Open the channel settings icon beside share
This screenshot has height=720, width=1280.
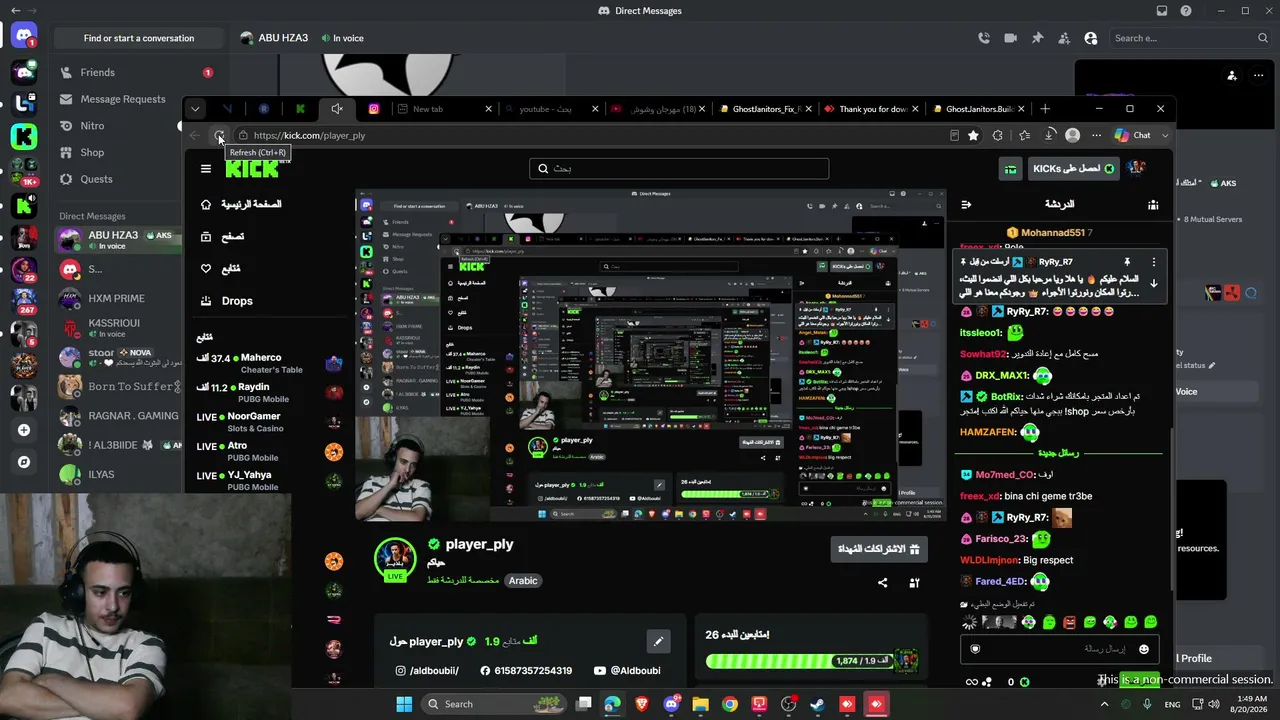click(x=914, y=583)
